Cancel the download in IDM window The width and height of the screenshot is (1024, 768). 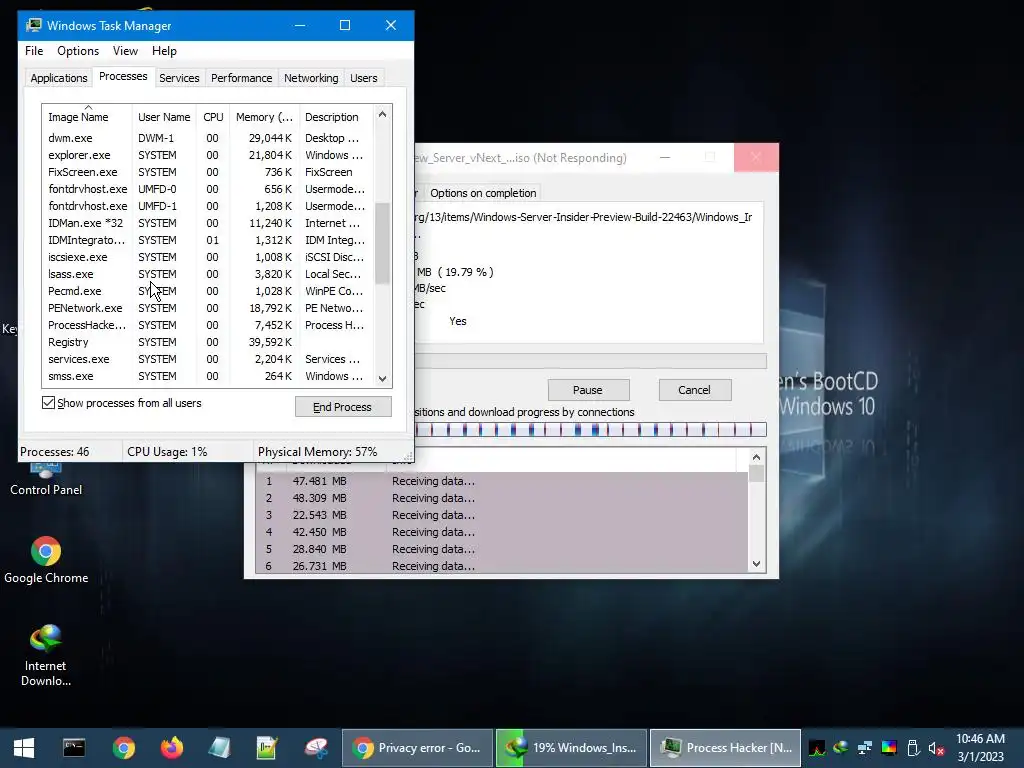[694, 390]
